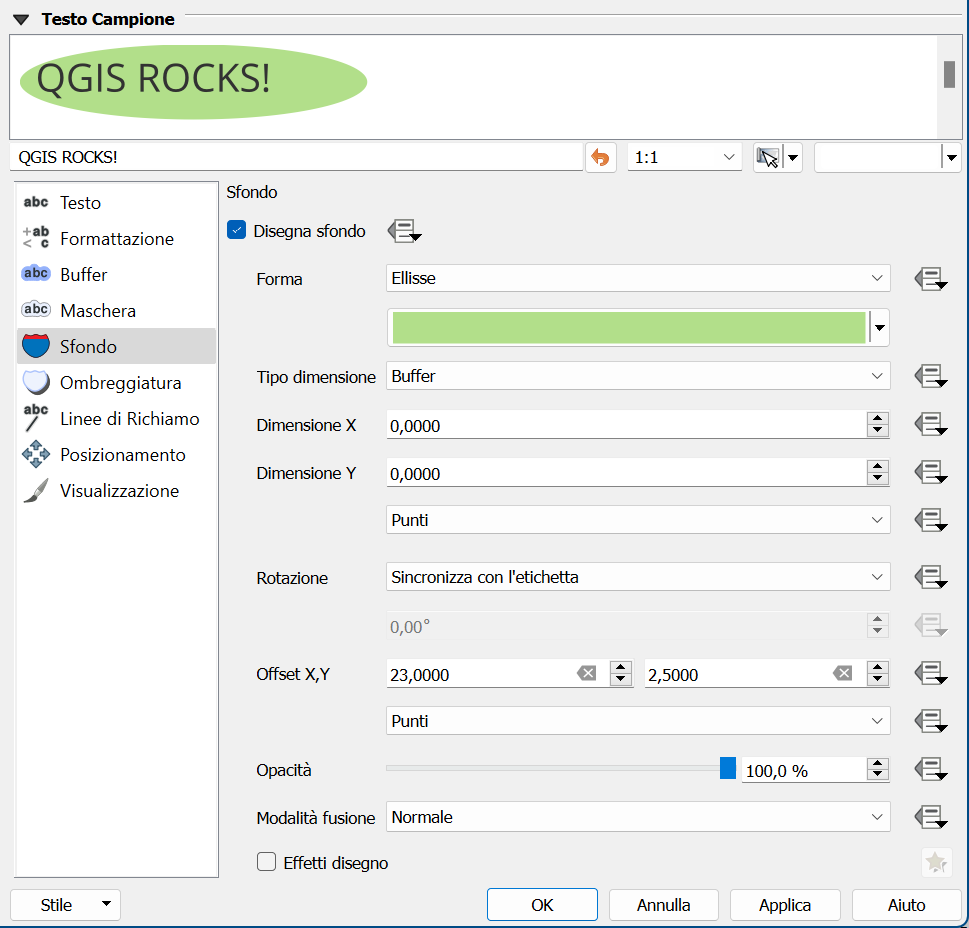The width and height of the screenshot is (969, 928).
Task: Open the Visualizzazione section
Action: (x=116, y=491)
